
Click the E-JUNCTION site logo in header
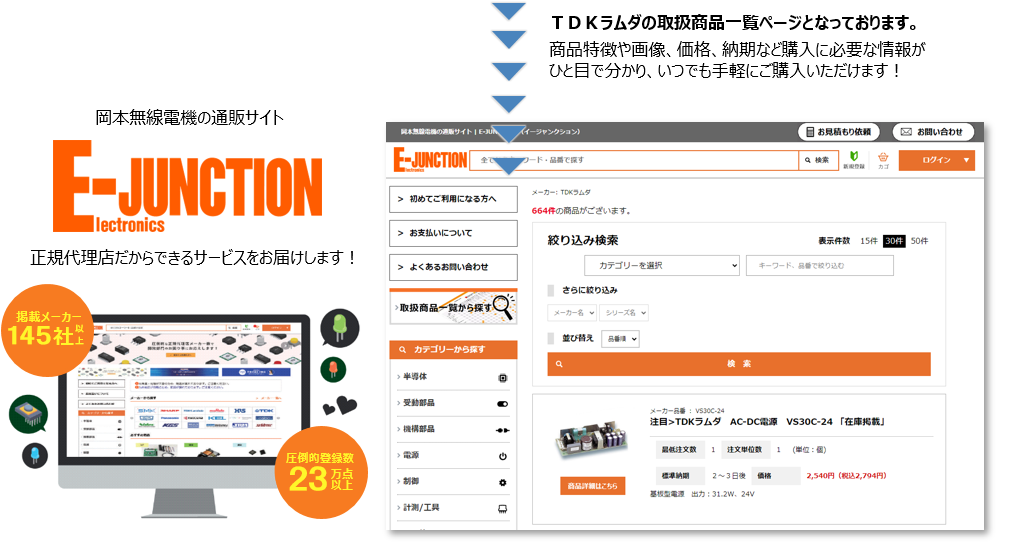point(430,160)
